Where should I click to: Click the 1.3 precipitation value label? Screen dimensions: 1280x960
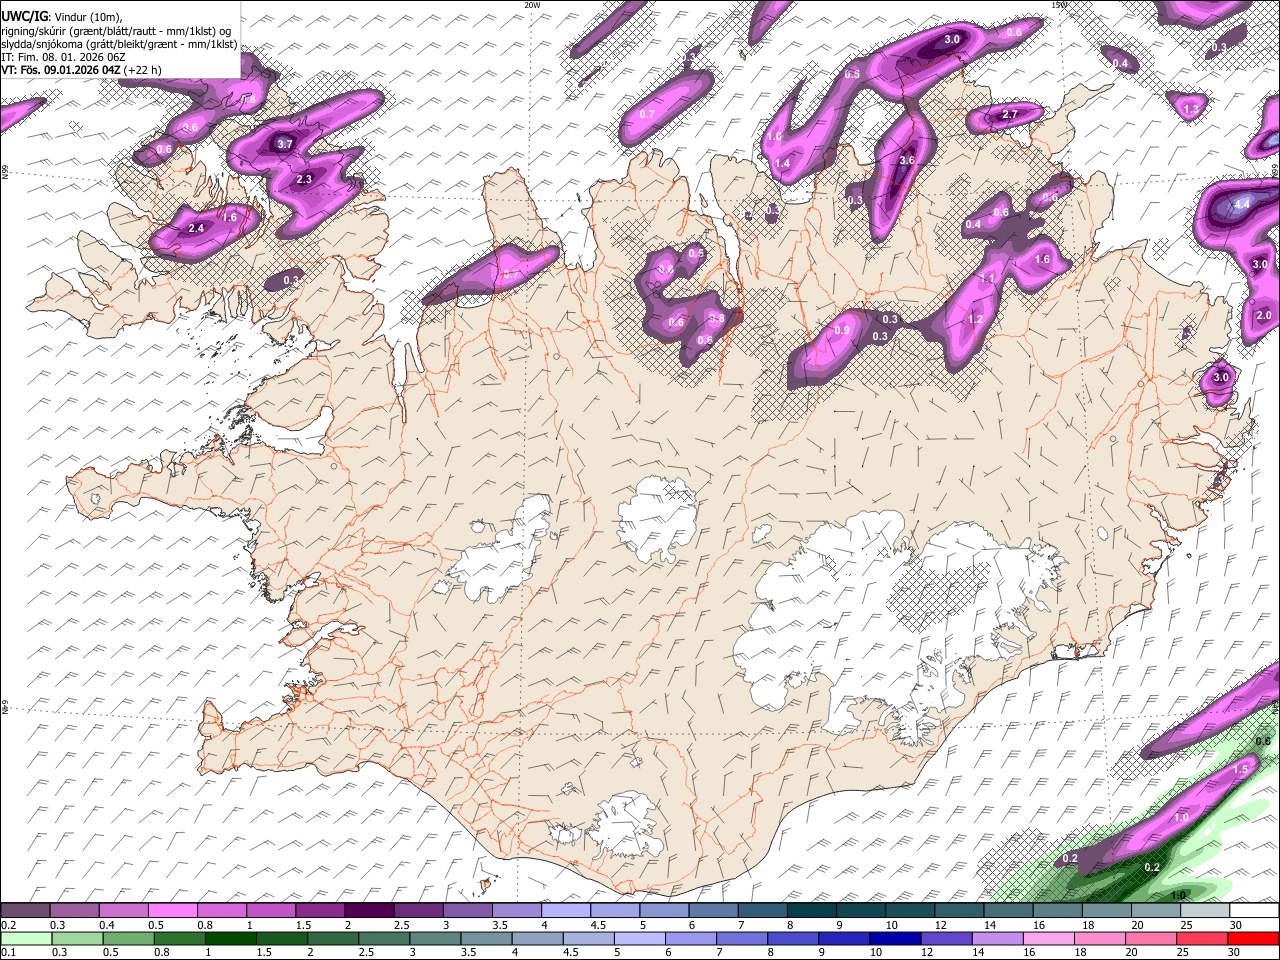tap(1191, 109)
